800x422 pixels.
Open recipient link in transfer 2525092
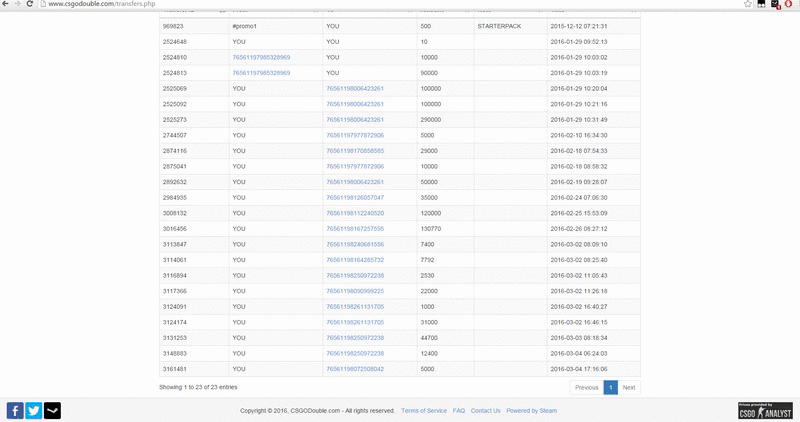pyautogui.click(x=355, y=104)
